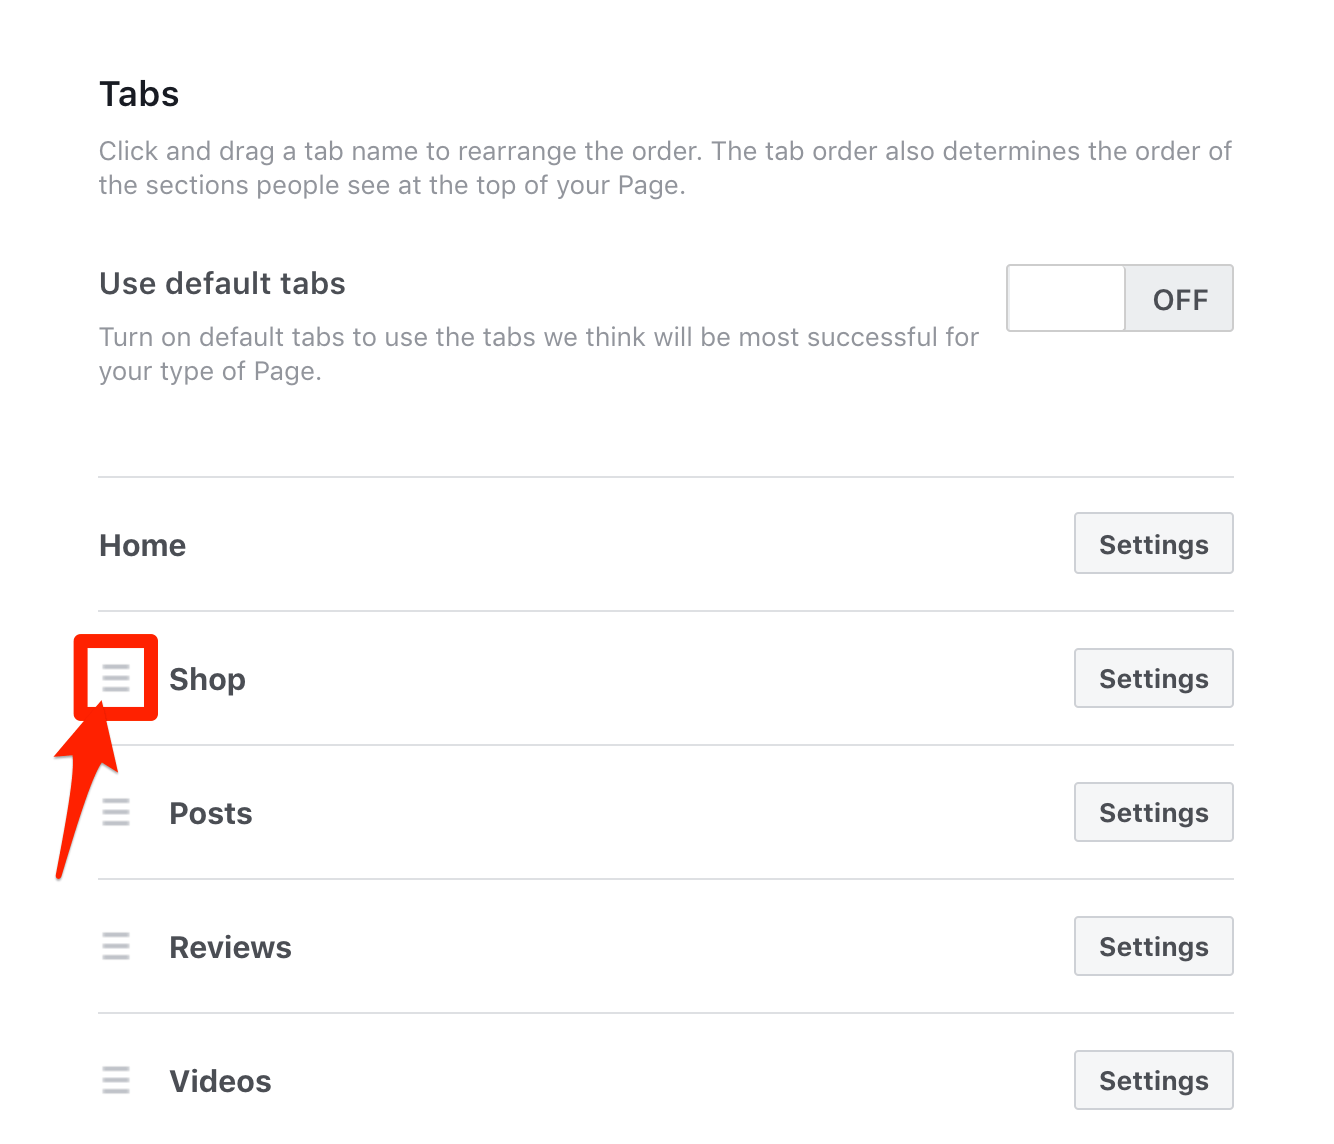The width and height of the screenshot is (1334, 1144).
Task: Open Settings for the Home tab
Action: coord(1153,544)
